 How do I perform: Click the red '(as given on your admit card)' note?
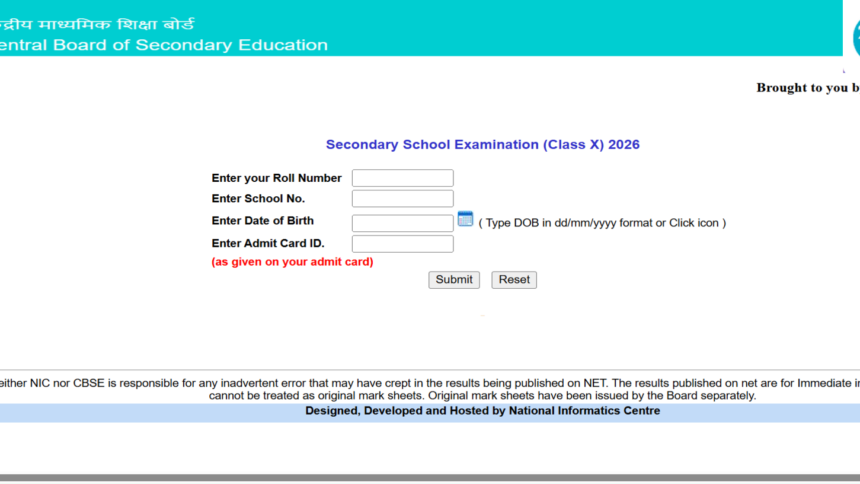click(292, 262)
